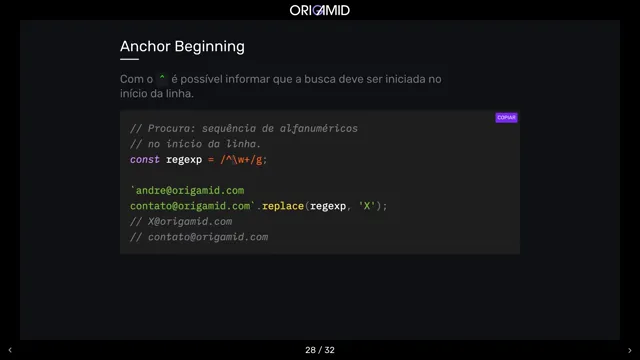Click the const keyword in code
This screenshot has height=360, width=640.
pyautogui.click(x=144, y=160)
